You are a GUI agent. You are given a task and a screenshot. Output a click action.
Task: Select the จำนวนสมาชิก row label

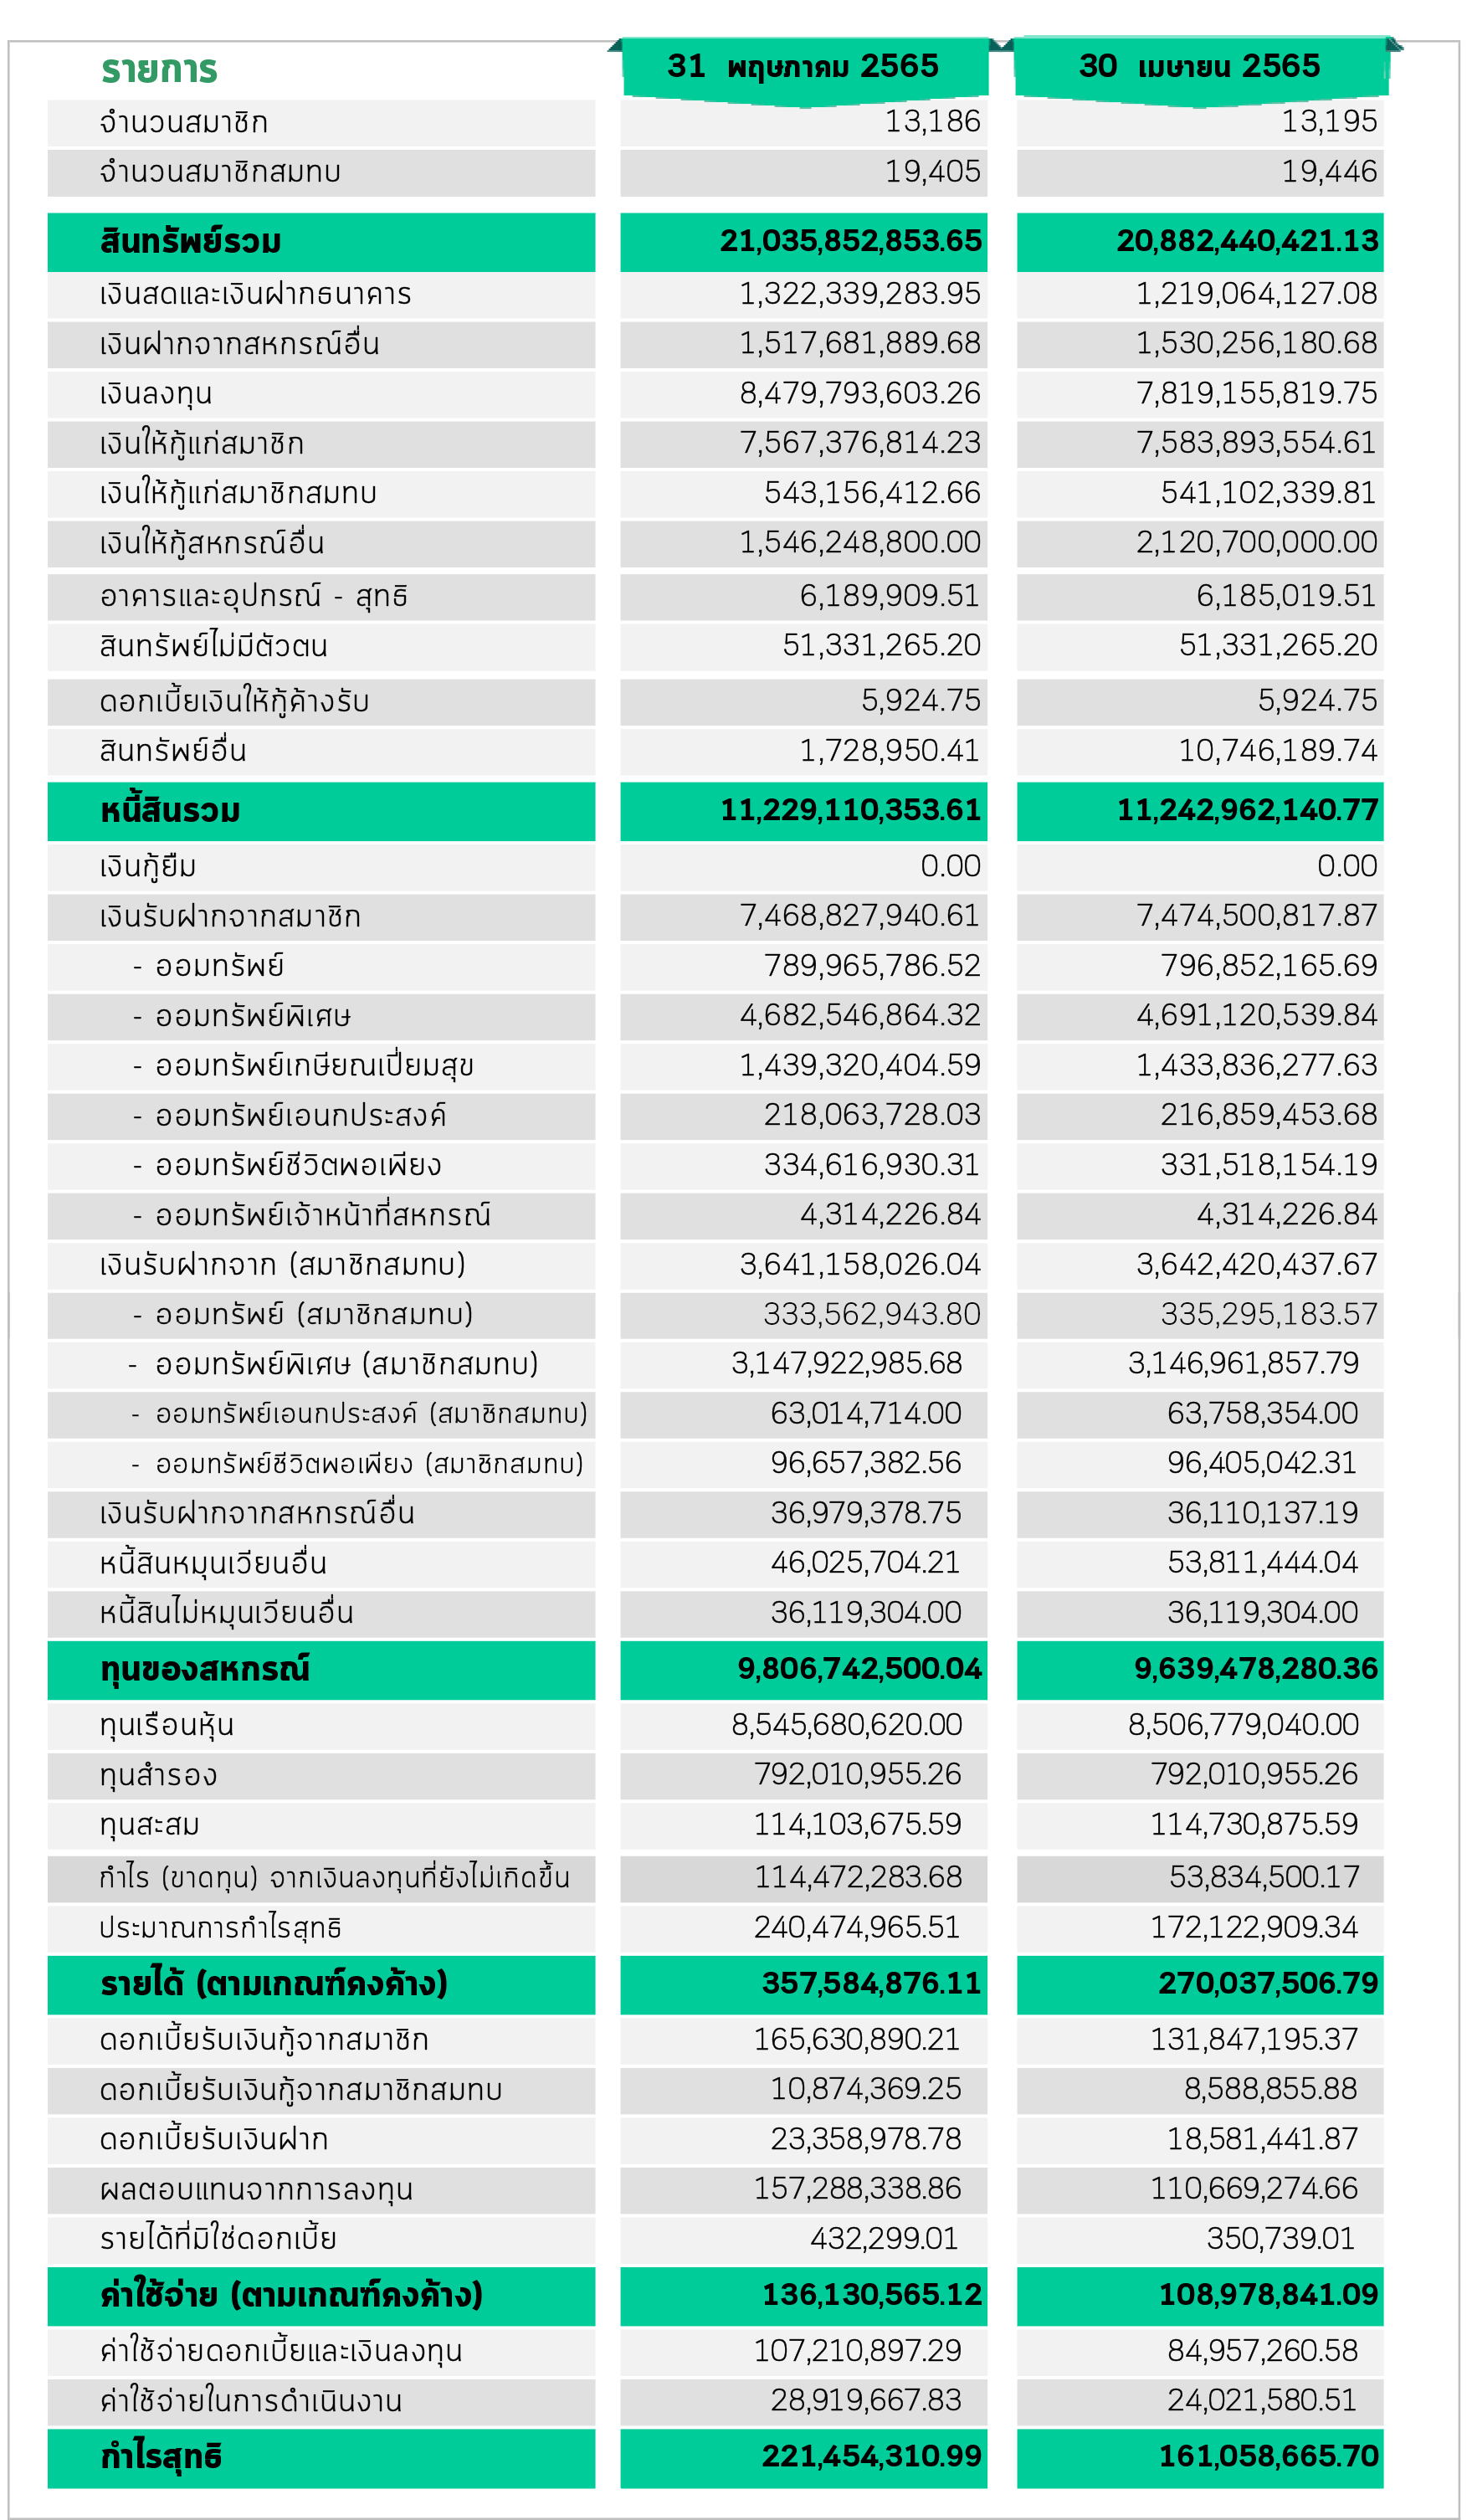184,123
